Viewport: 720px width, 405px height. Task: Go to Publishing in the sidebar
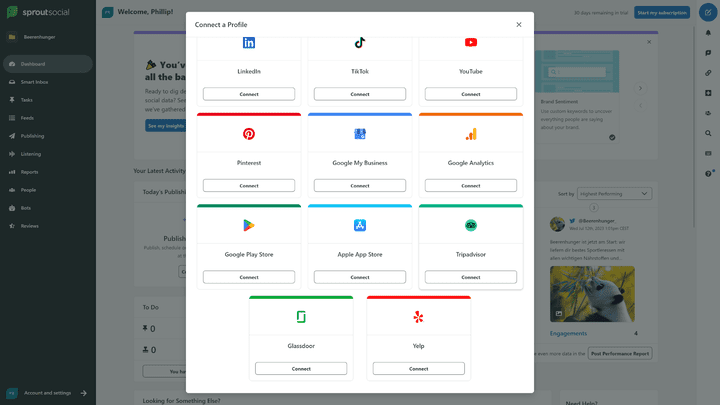pyautogui.click(x=32, y=136)
